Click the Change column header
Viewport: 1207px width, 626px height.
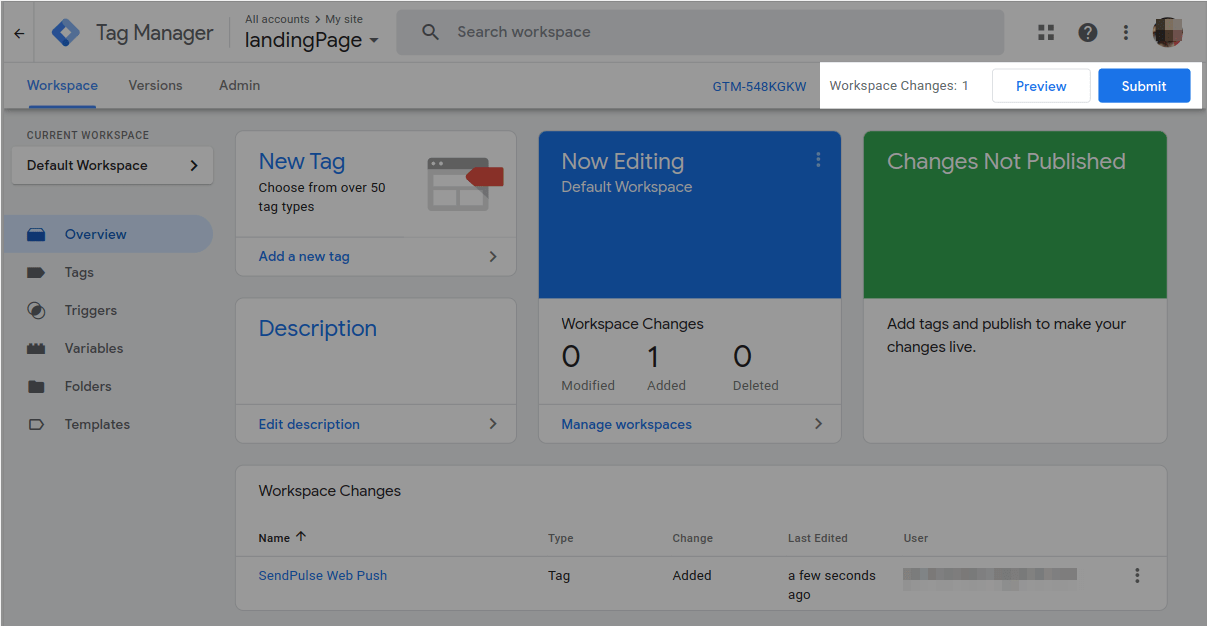click(x=692, y=538)
